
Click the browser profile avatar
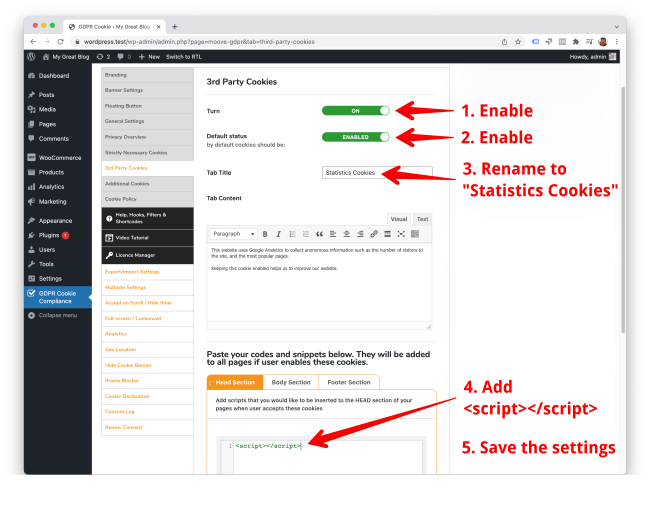click(603, 41)
